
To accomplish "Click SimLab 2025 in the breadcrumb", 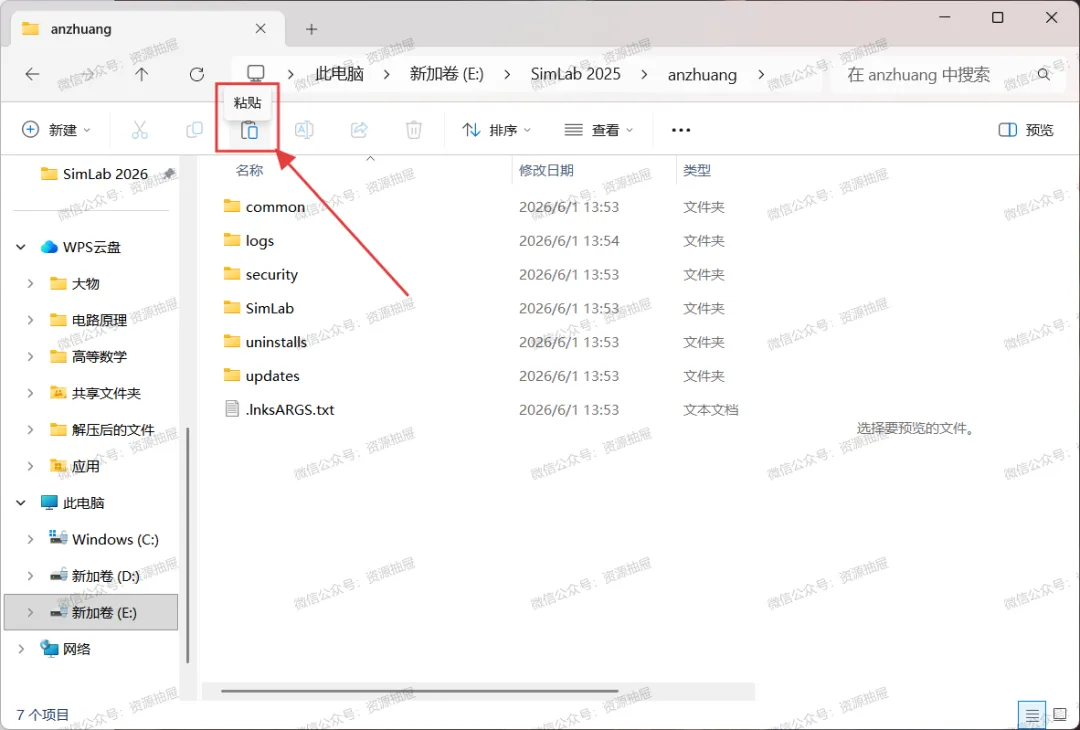I will pos(575,74).
